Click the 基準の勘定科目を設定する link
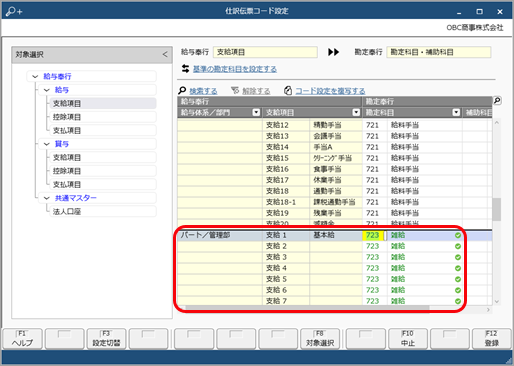Viewport: 514px width, 366px height. [235, 69]
